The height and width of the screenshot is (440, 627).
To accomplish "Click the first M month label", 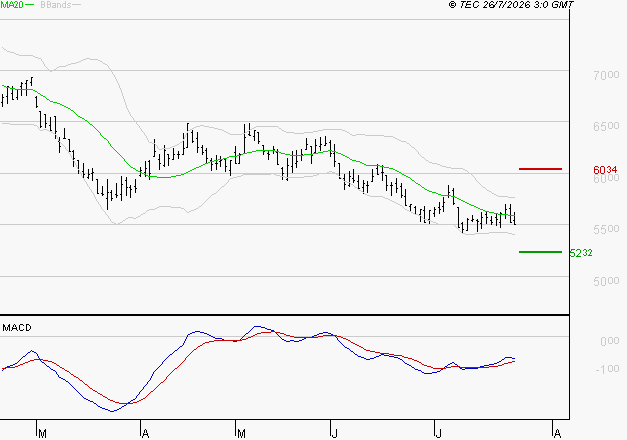I will coord(42,434).
